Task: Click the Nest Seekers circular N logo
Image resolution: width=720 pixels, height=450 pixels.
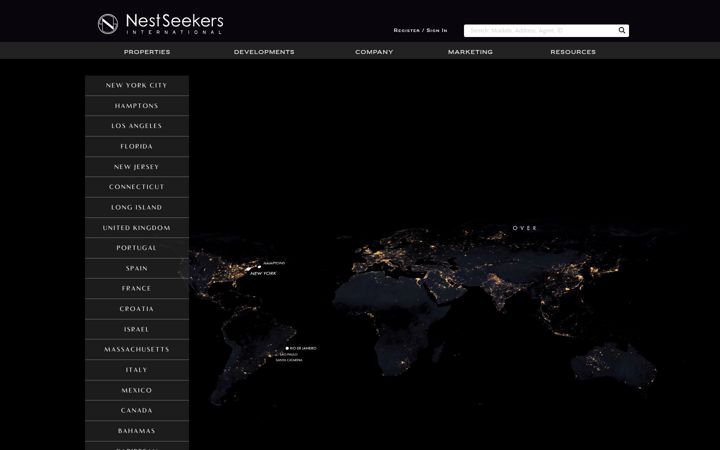Action: click(108, 24)
